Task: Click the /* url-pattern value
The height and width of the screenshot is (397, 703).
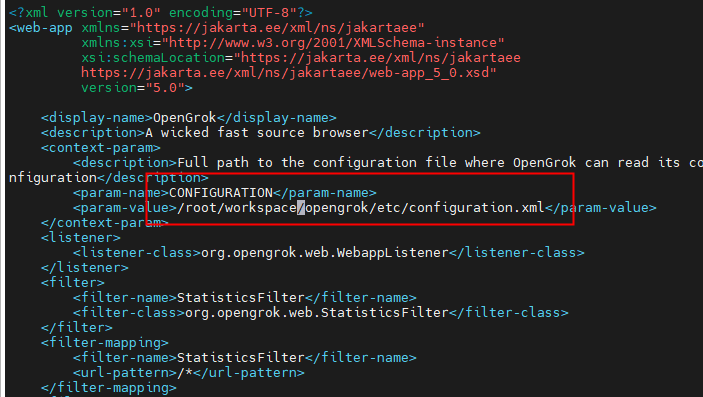Action: click(185, 372)
